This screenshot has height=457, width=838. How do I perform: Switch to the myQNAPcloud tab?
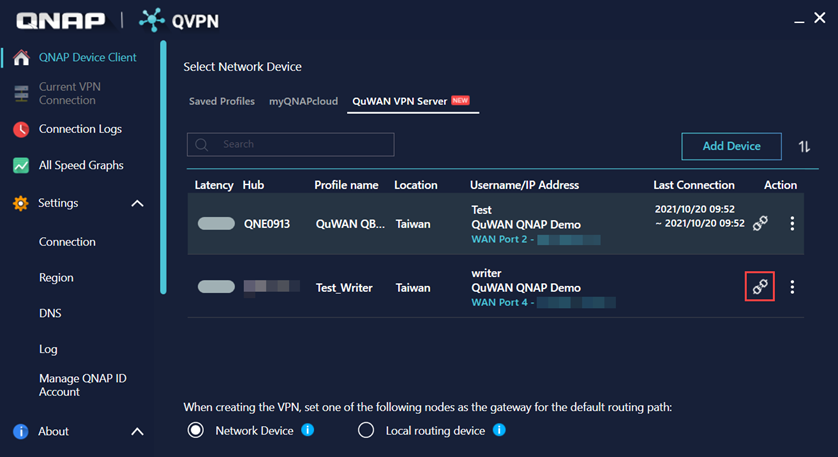click(303, 101)
